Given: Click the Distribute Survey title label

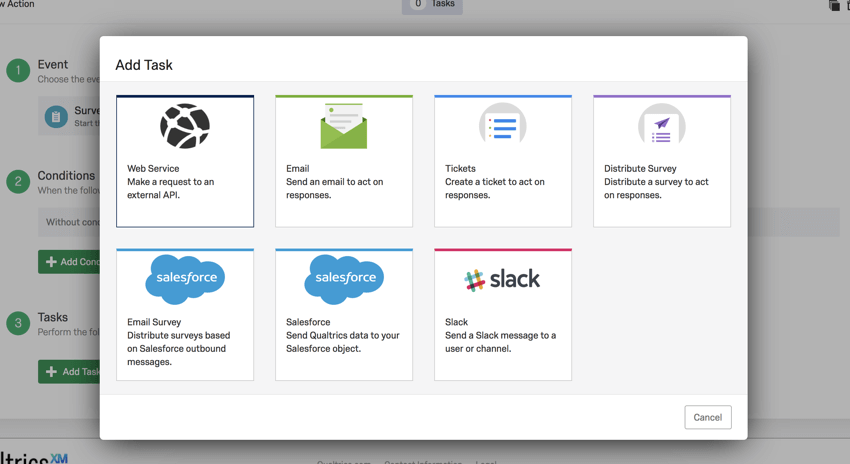Looking at the screenshot, I should (640, 169).
